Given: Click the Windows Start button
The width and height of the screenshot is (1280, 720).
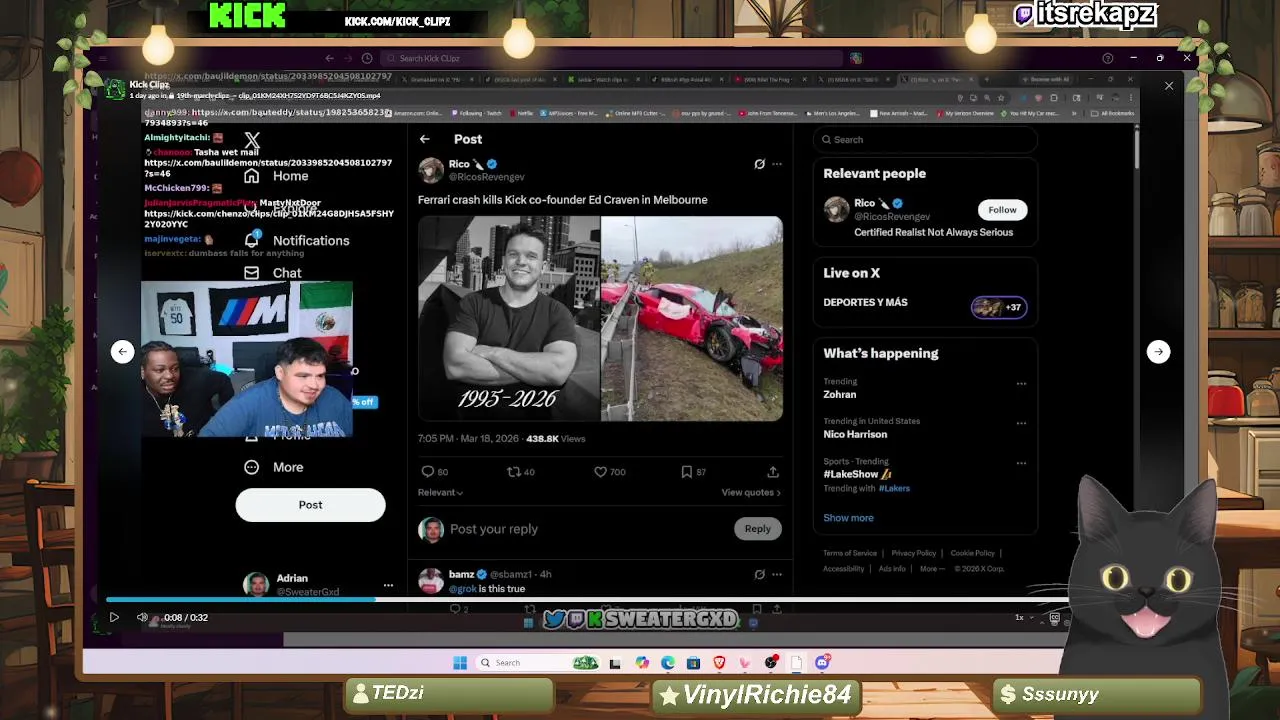Looking at the screenshot, I should pos(460,663).
